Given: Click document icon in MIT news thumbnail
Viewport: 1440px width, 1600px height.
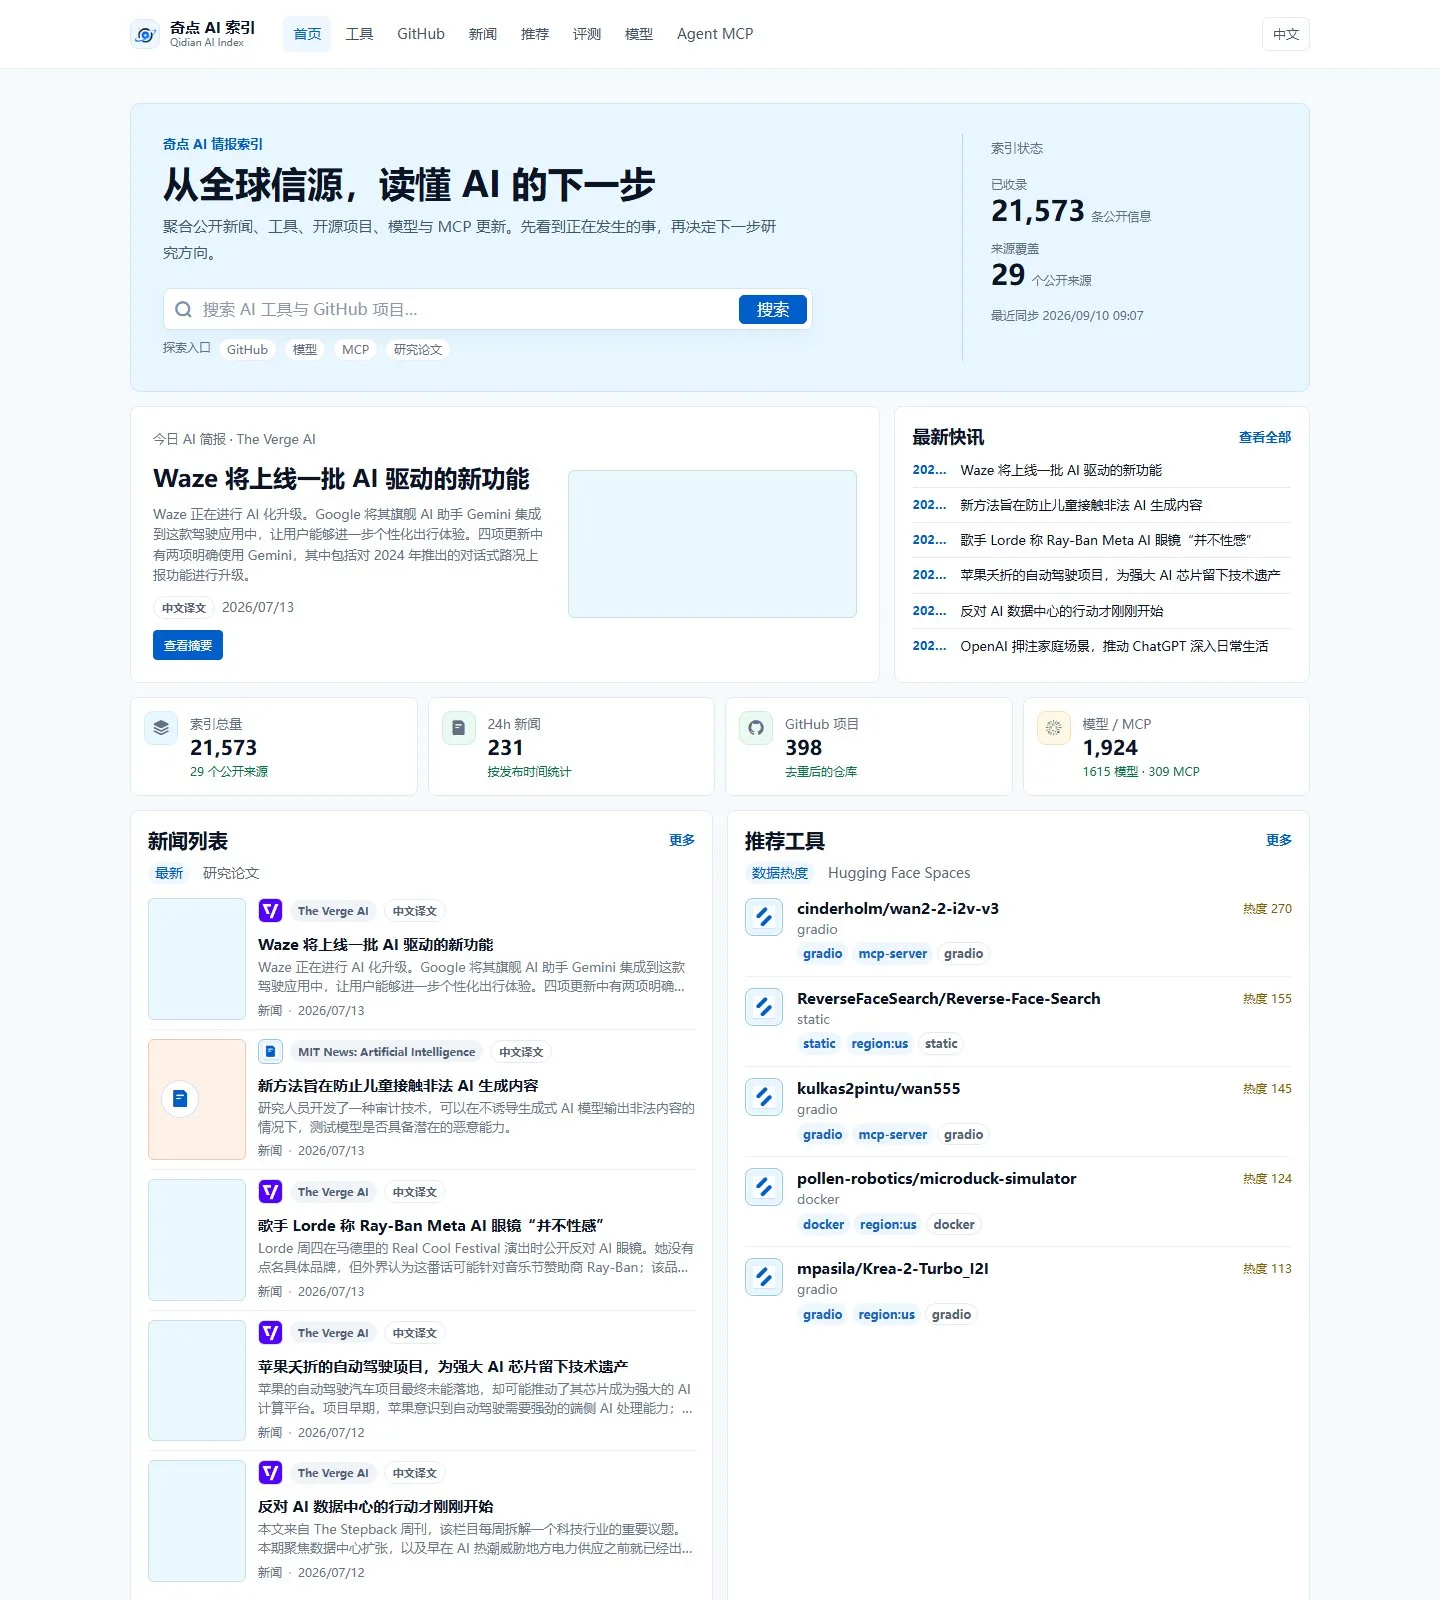Looking at the screenshot, I should coord(180,1099).
